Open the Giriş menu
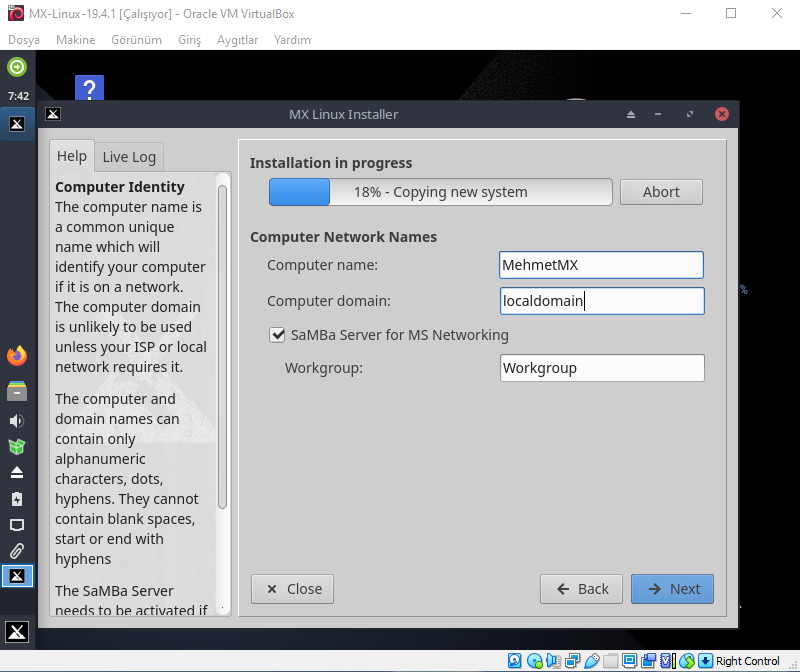The height and width of the screenshot is (672, 800). (x=189, y=40)
